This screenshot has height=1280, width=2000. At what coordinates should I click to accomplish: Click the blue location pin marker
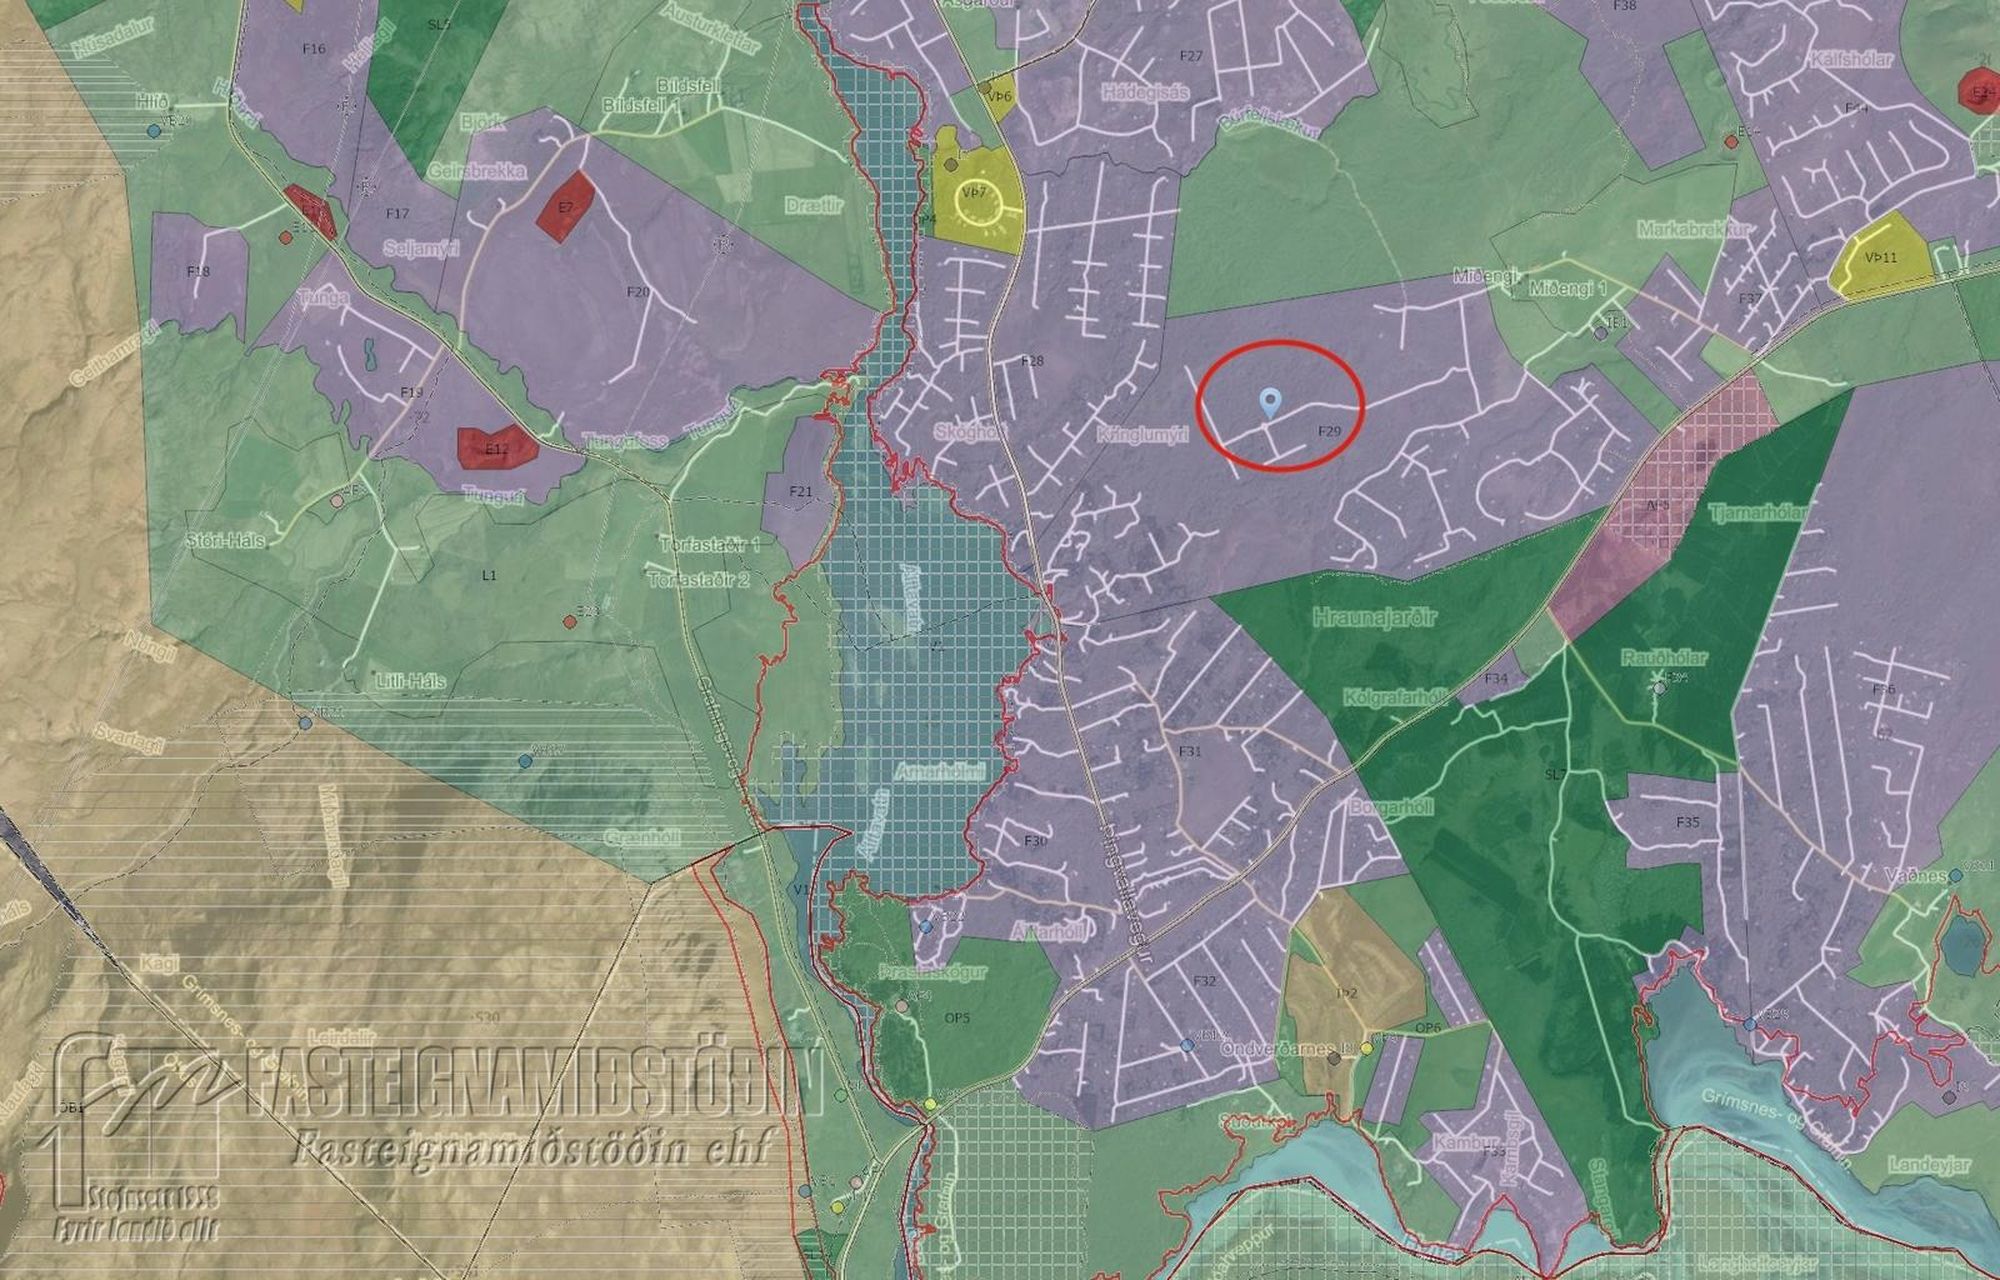coord(1270,402)
